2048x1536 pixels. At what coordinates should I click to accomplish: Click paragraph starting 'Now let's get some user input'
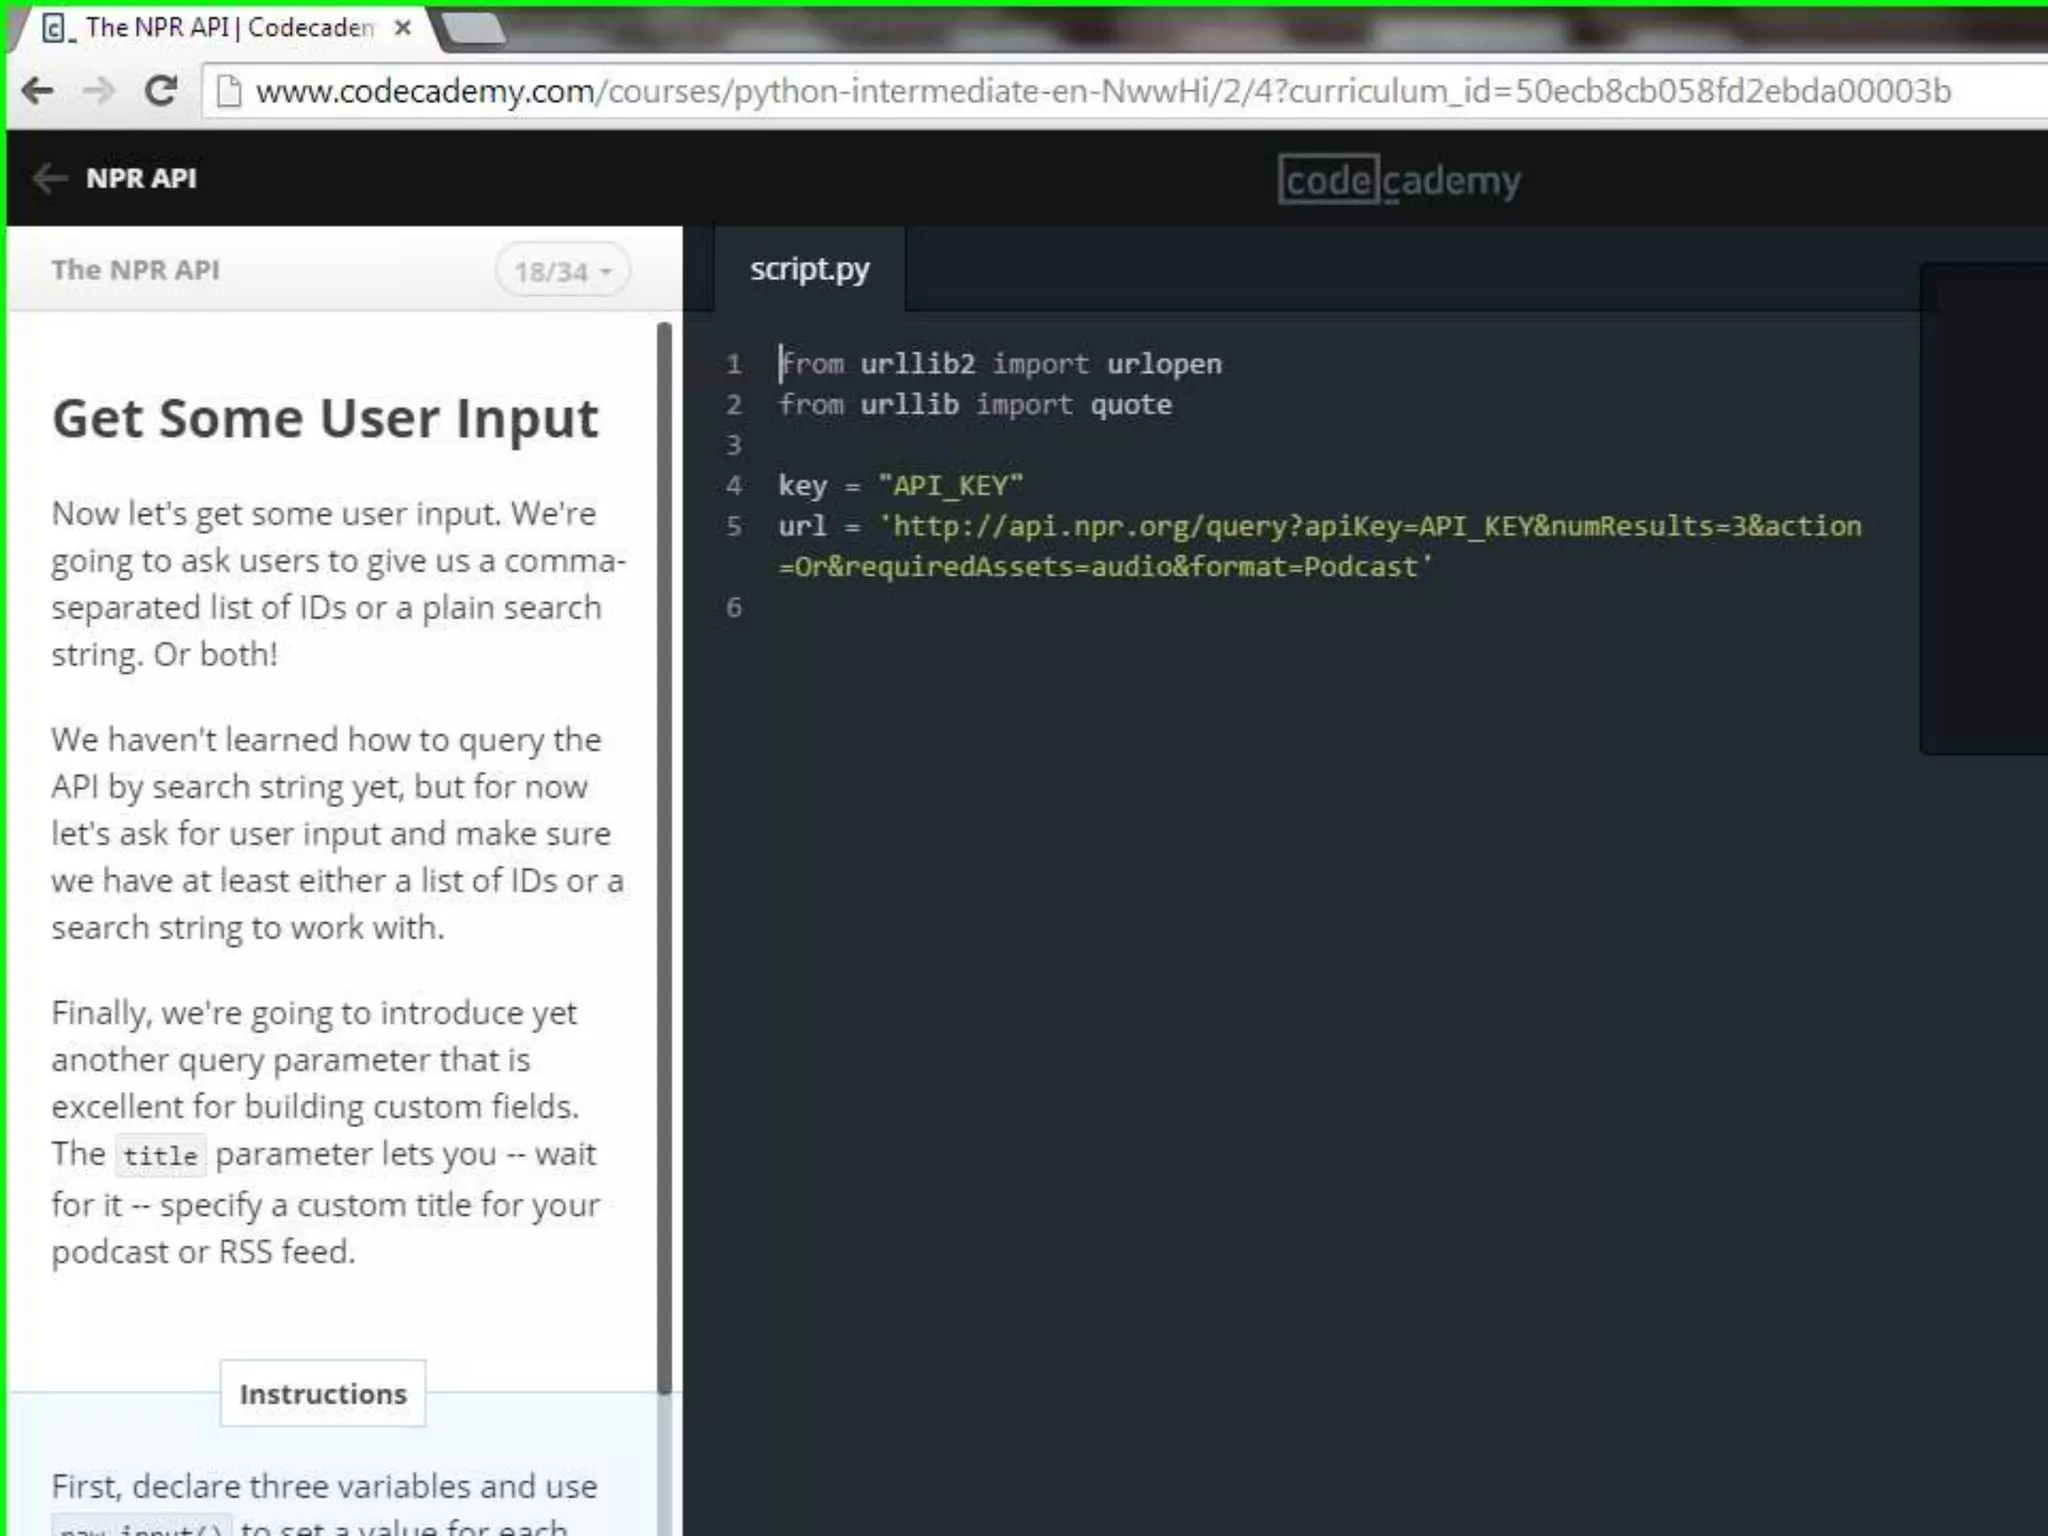click(338, 583)
